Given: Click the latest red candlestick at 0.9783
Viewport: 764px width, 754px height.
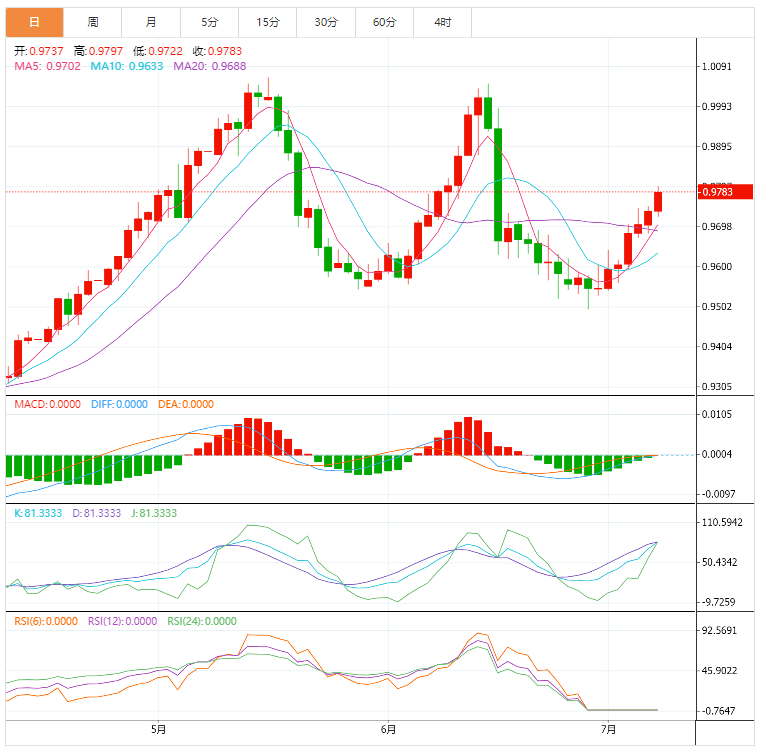Looking at the screenshot, I should click(658, 201).
